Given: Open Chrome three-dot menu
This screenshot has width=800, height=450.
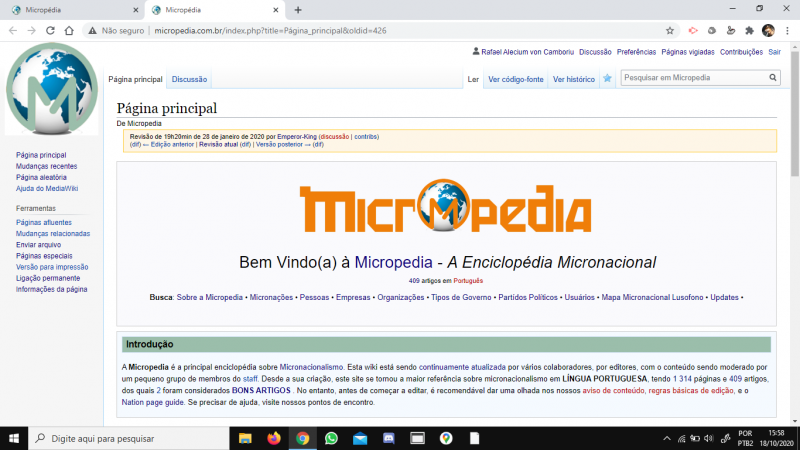Looking at the screenshot, I should 787,31.
